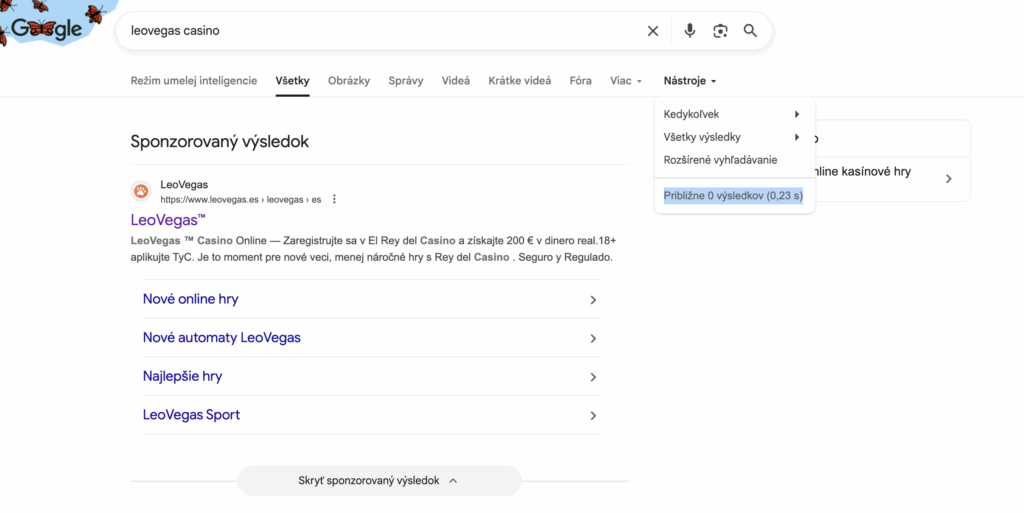Open the three-dot menu beside LeoVegas URL
1024x513 pixels.
334,199
